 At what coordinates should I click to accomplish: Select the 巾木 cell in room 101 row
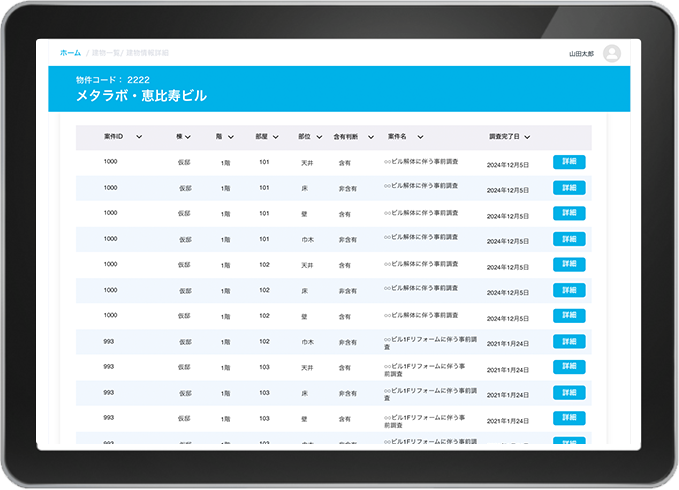tap(307, 239)
